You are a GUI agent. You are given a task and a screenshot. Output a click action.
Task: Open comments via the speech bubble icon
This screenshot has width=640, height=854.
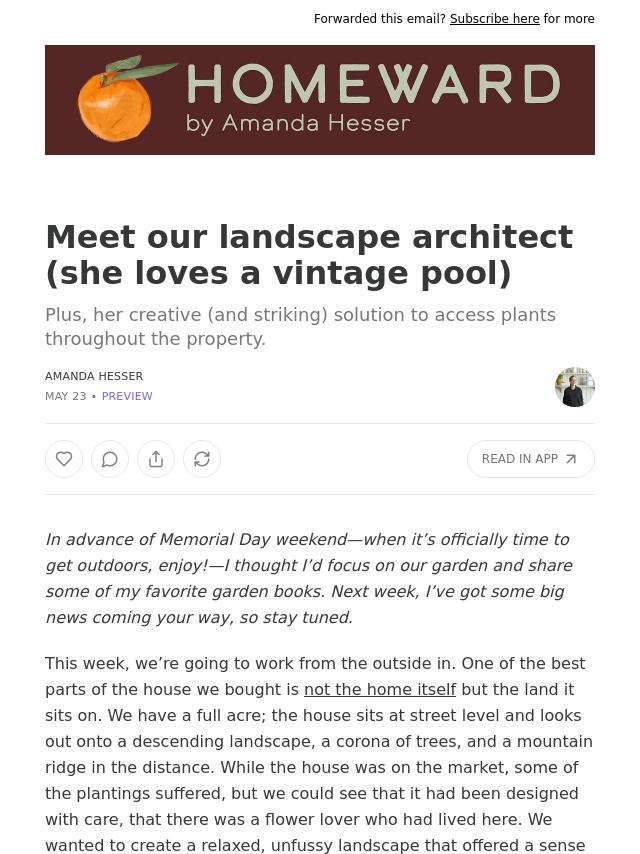click(110, 459)
